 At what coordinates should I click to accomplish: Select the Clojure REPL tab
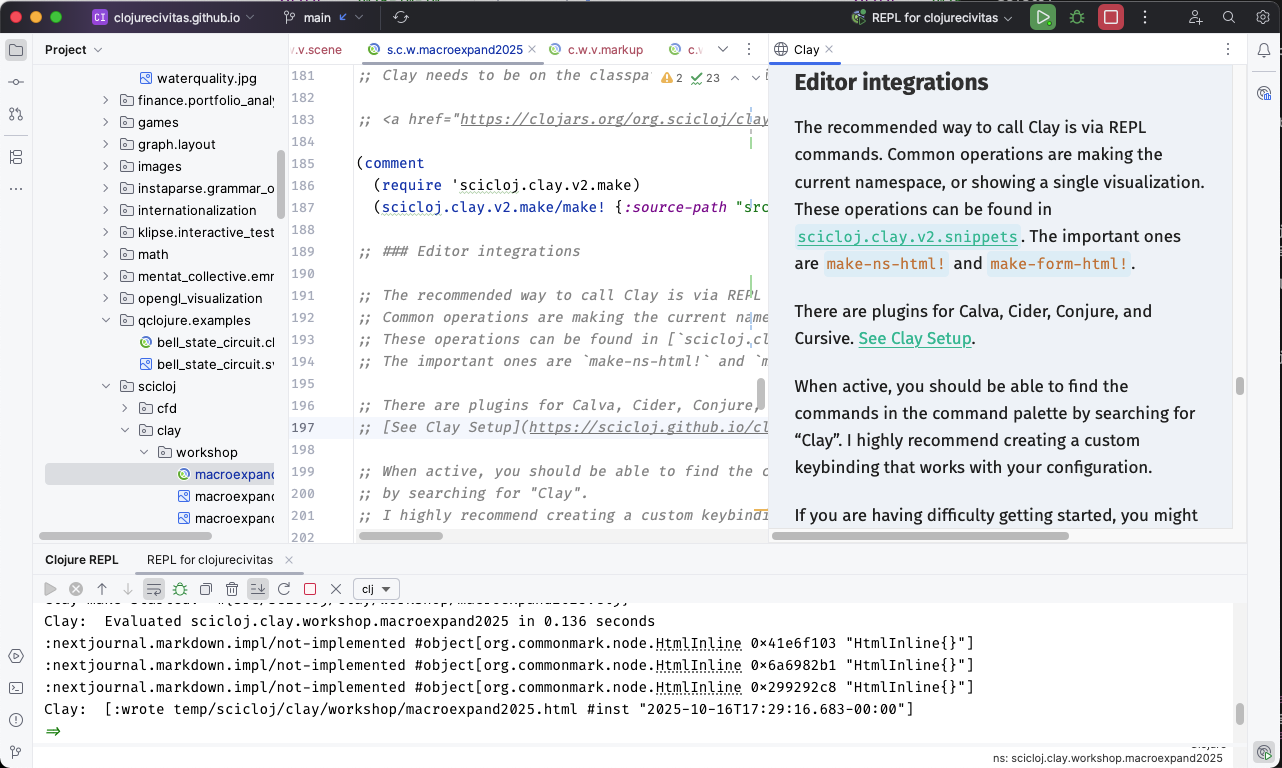(x=81, y=560)
